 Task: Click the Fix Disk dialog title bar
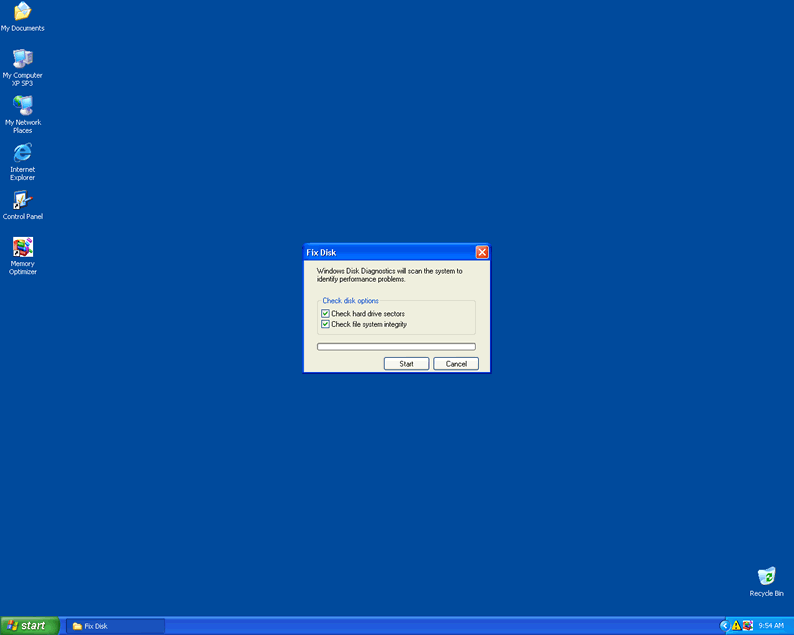(x=385, y=252)
